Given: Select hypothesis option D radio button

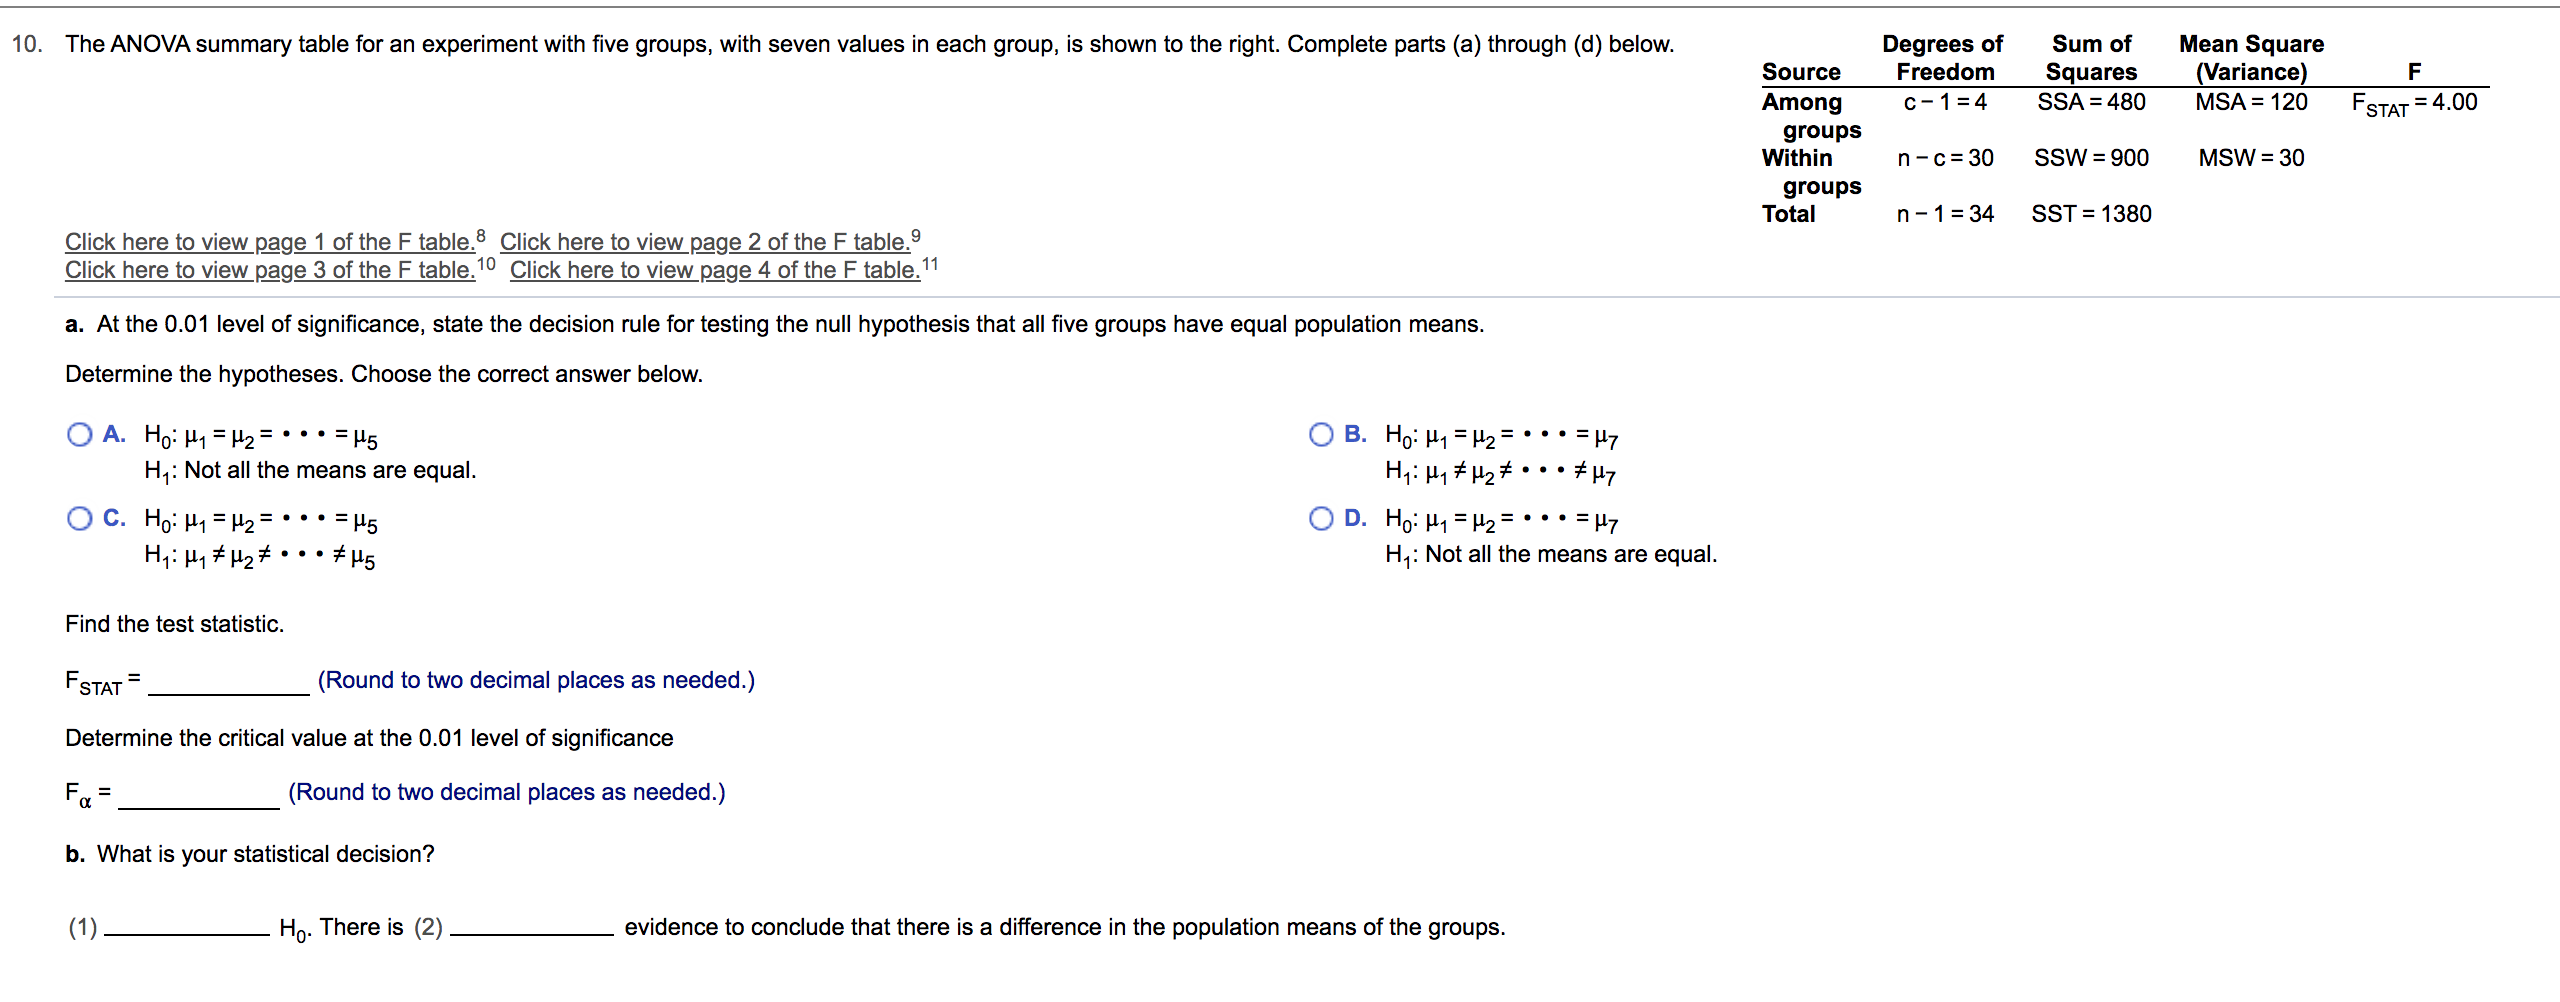Looking at the screenshot, I should [1320, 518].
